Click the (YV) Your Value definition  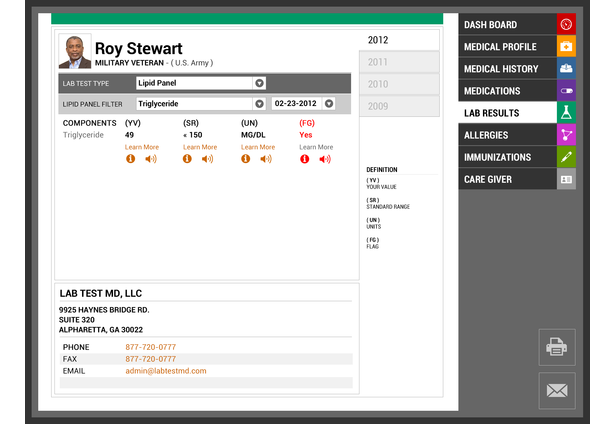381,184
